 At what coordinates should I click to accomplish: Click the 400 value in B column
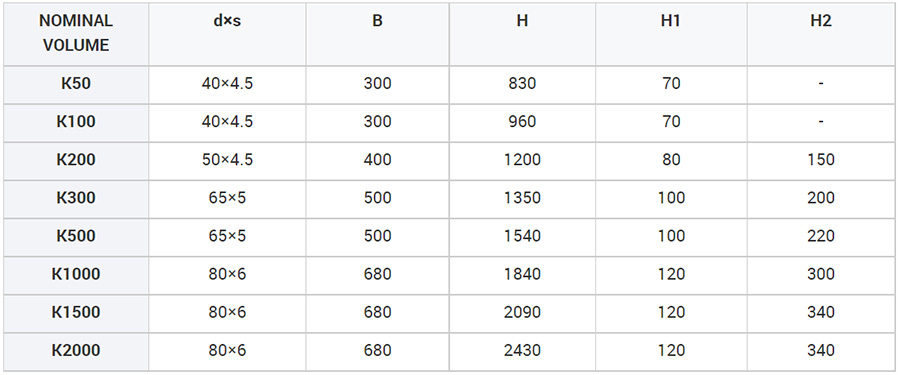pyautogui.click(x=377, y=160)
